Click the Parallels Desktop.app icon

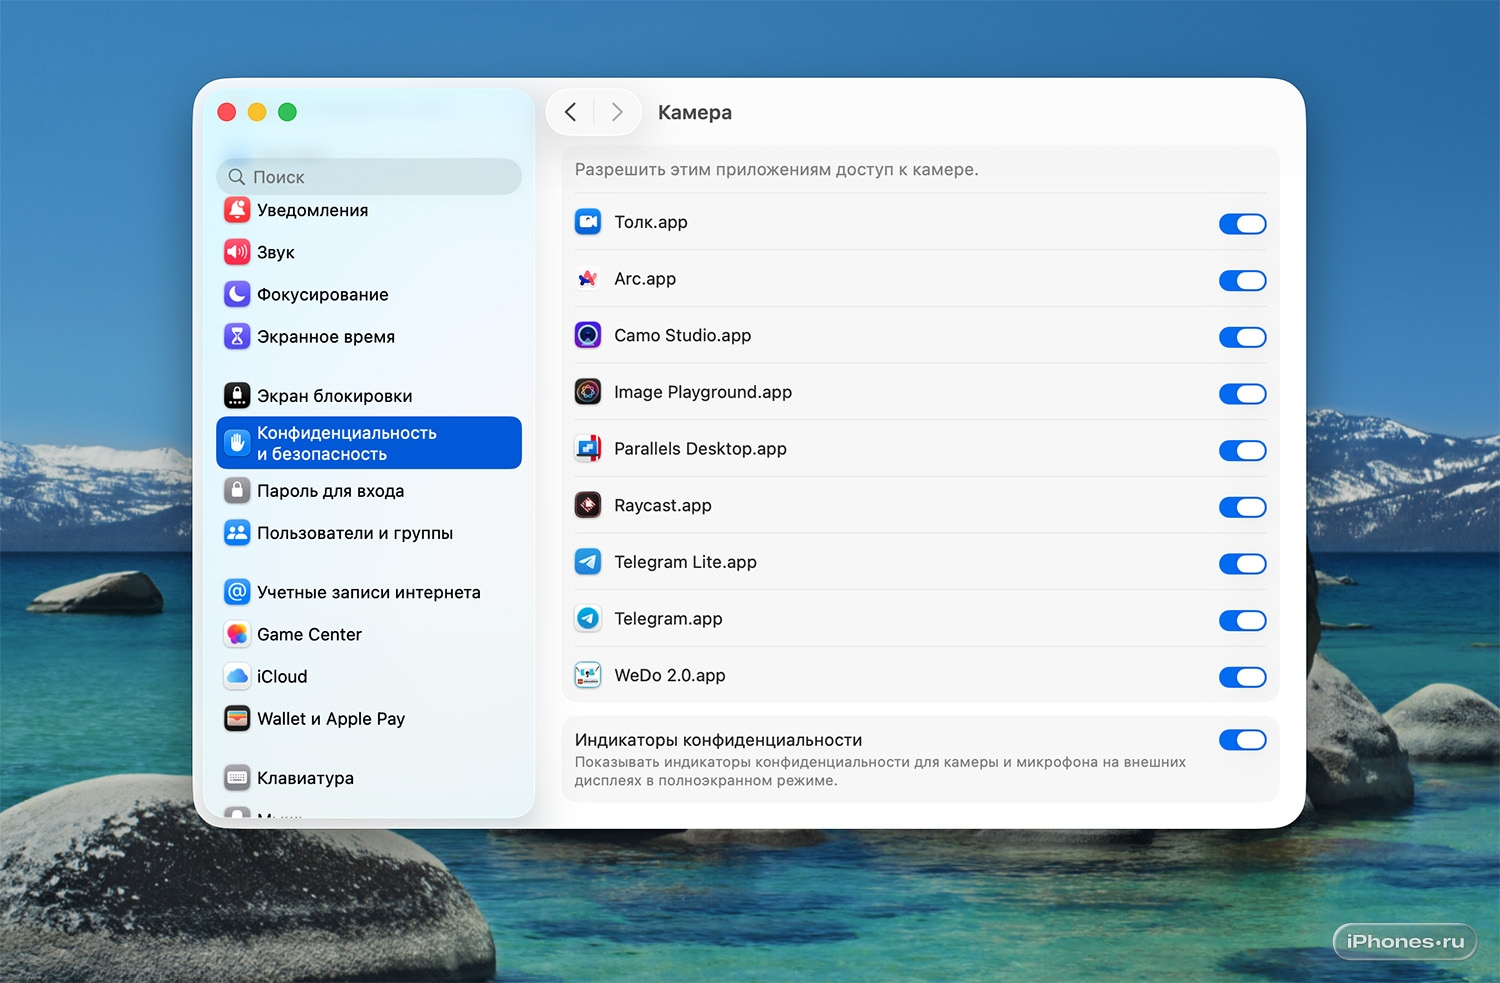(588, 449)
